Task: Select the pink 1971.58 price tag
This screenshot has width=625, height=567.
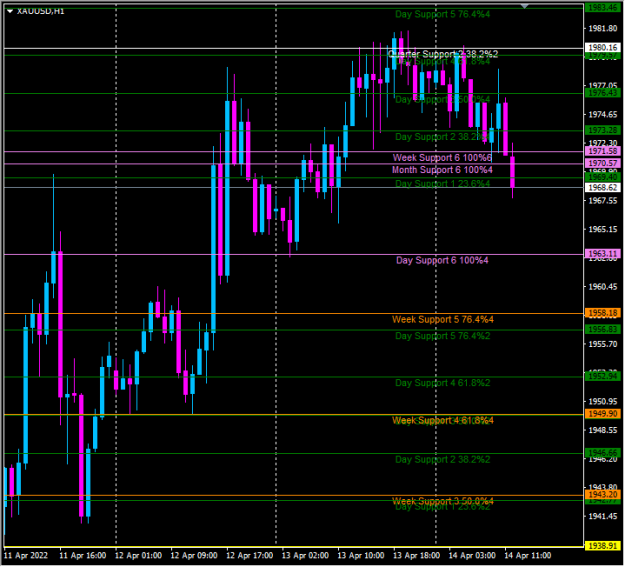Action: pyautogui.click(x=603, y=151)
